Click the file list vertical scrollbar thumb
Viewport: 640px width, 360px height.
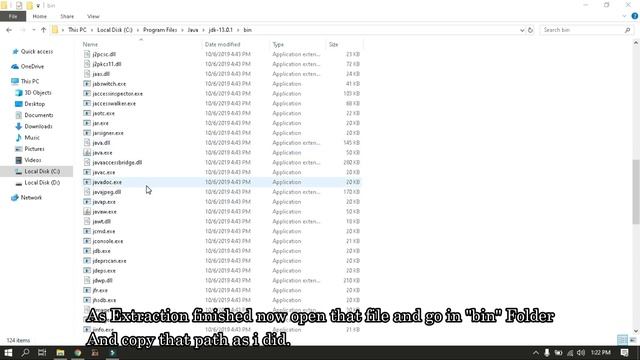click(x=636, y=192)
